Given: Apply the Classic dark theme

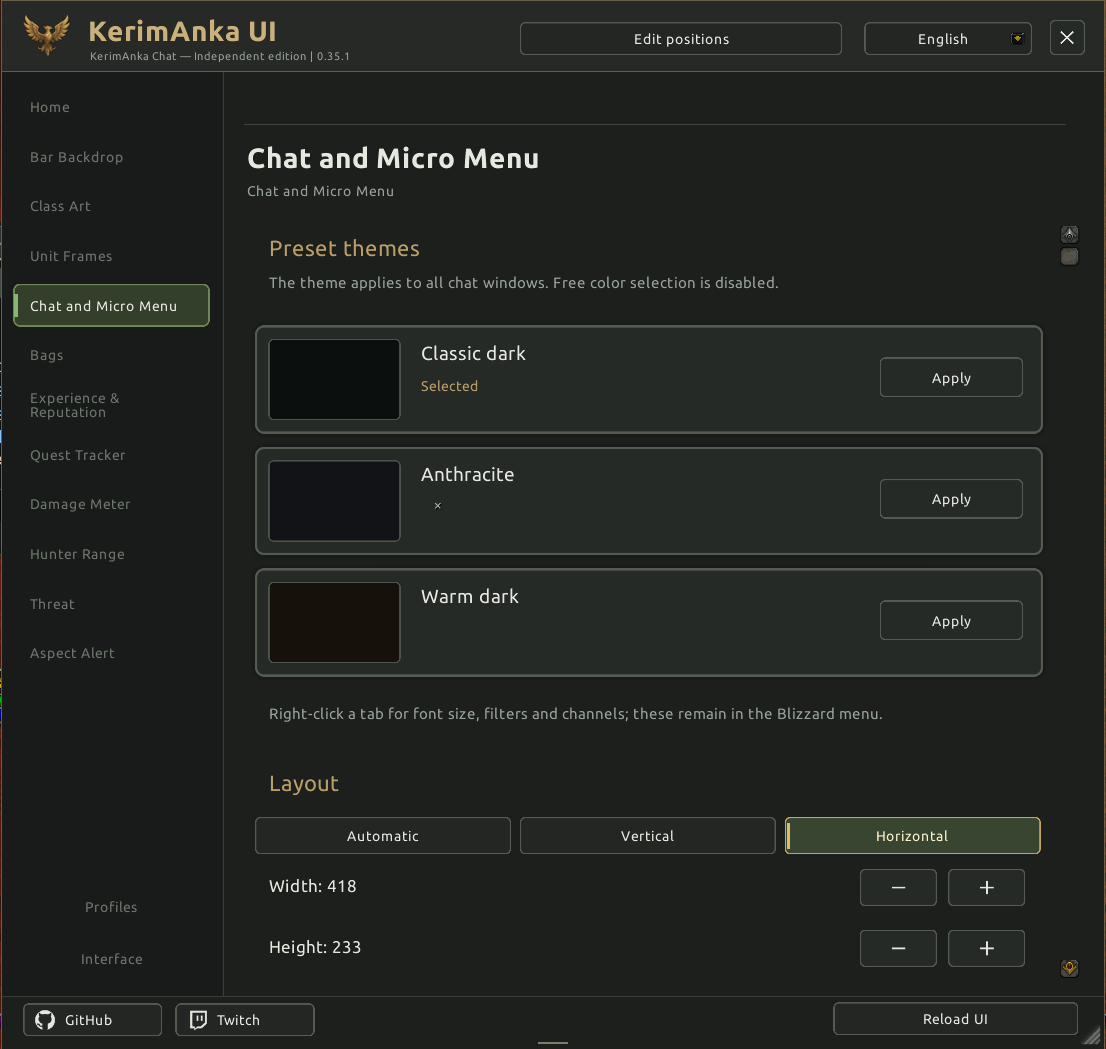Looking at the screenshot, I should click(x=951, y=377).
